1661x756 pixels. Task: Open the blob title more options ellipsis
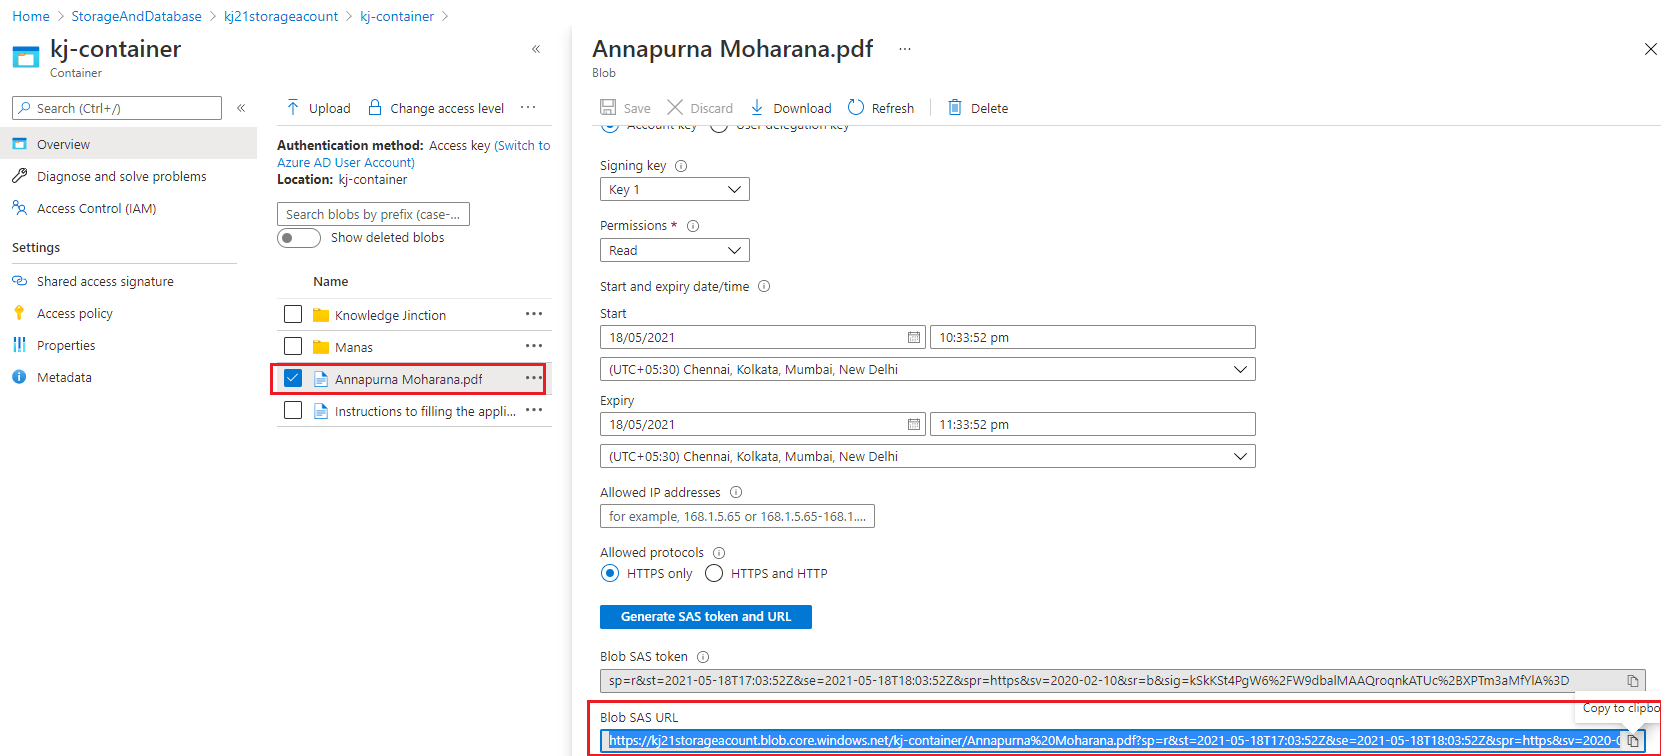point(905,49)
